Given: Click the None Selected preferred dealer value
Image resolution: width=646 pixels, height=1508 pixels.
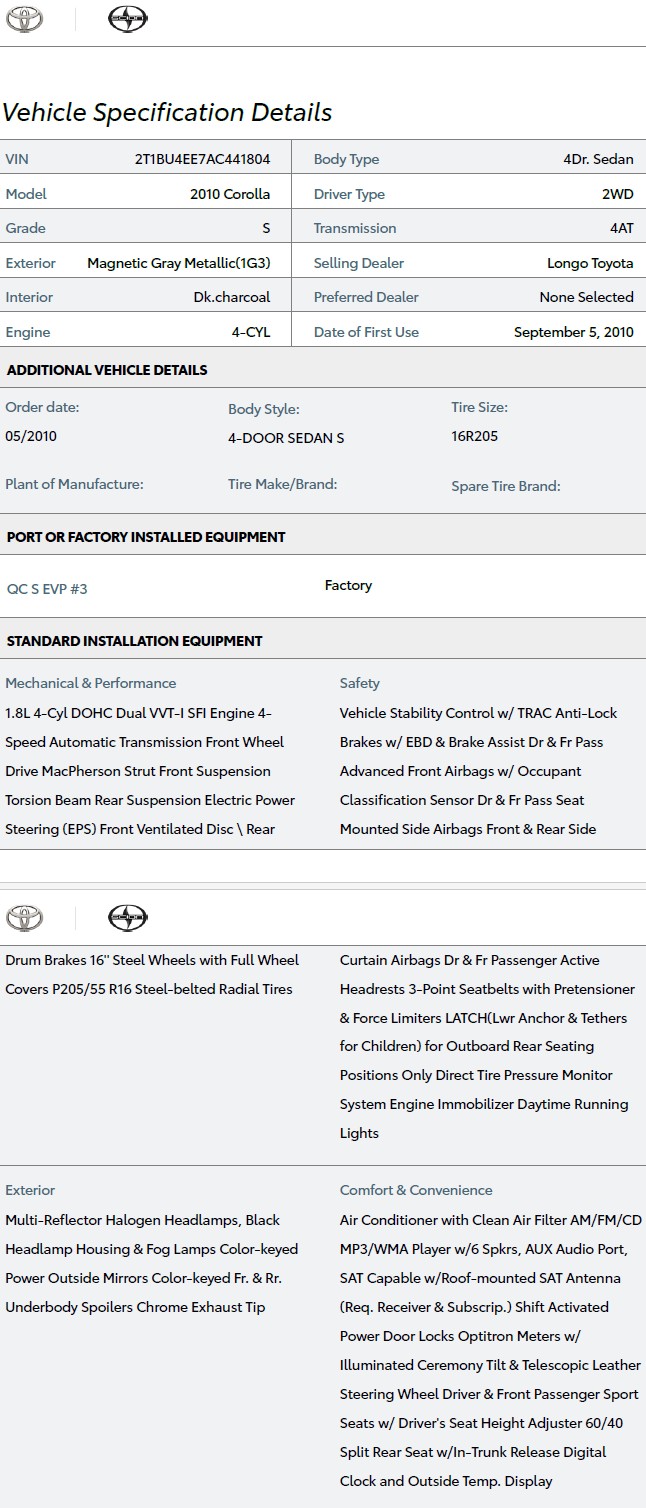Looking at the screenshot, I should [x=586, y=297].
